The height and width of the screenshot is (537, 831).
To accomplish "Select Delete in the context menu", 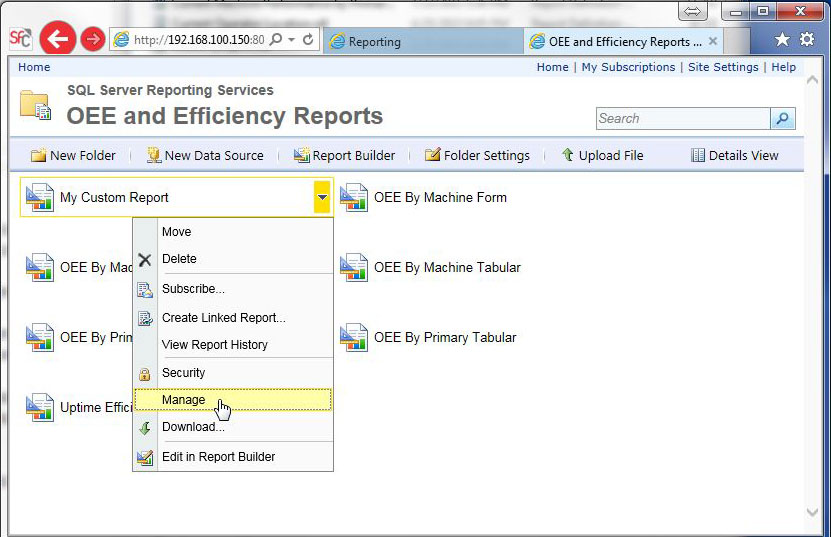I will click(233, 259).
